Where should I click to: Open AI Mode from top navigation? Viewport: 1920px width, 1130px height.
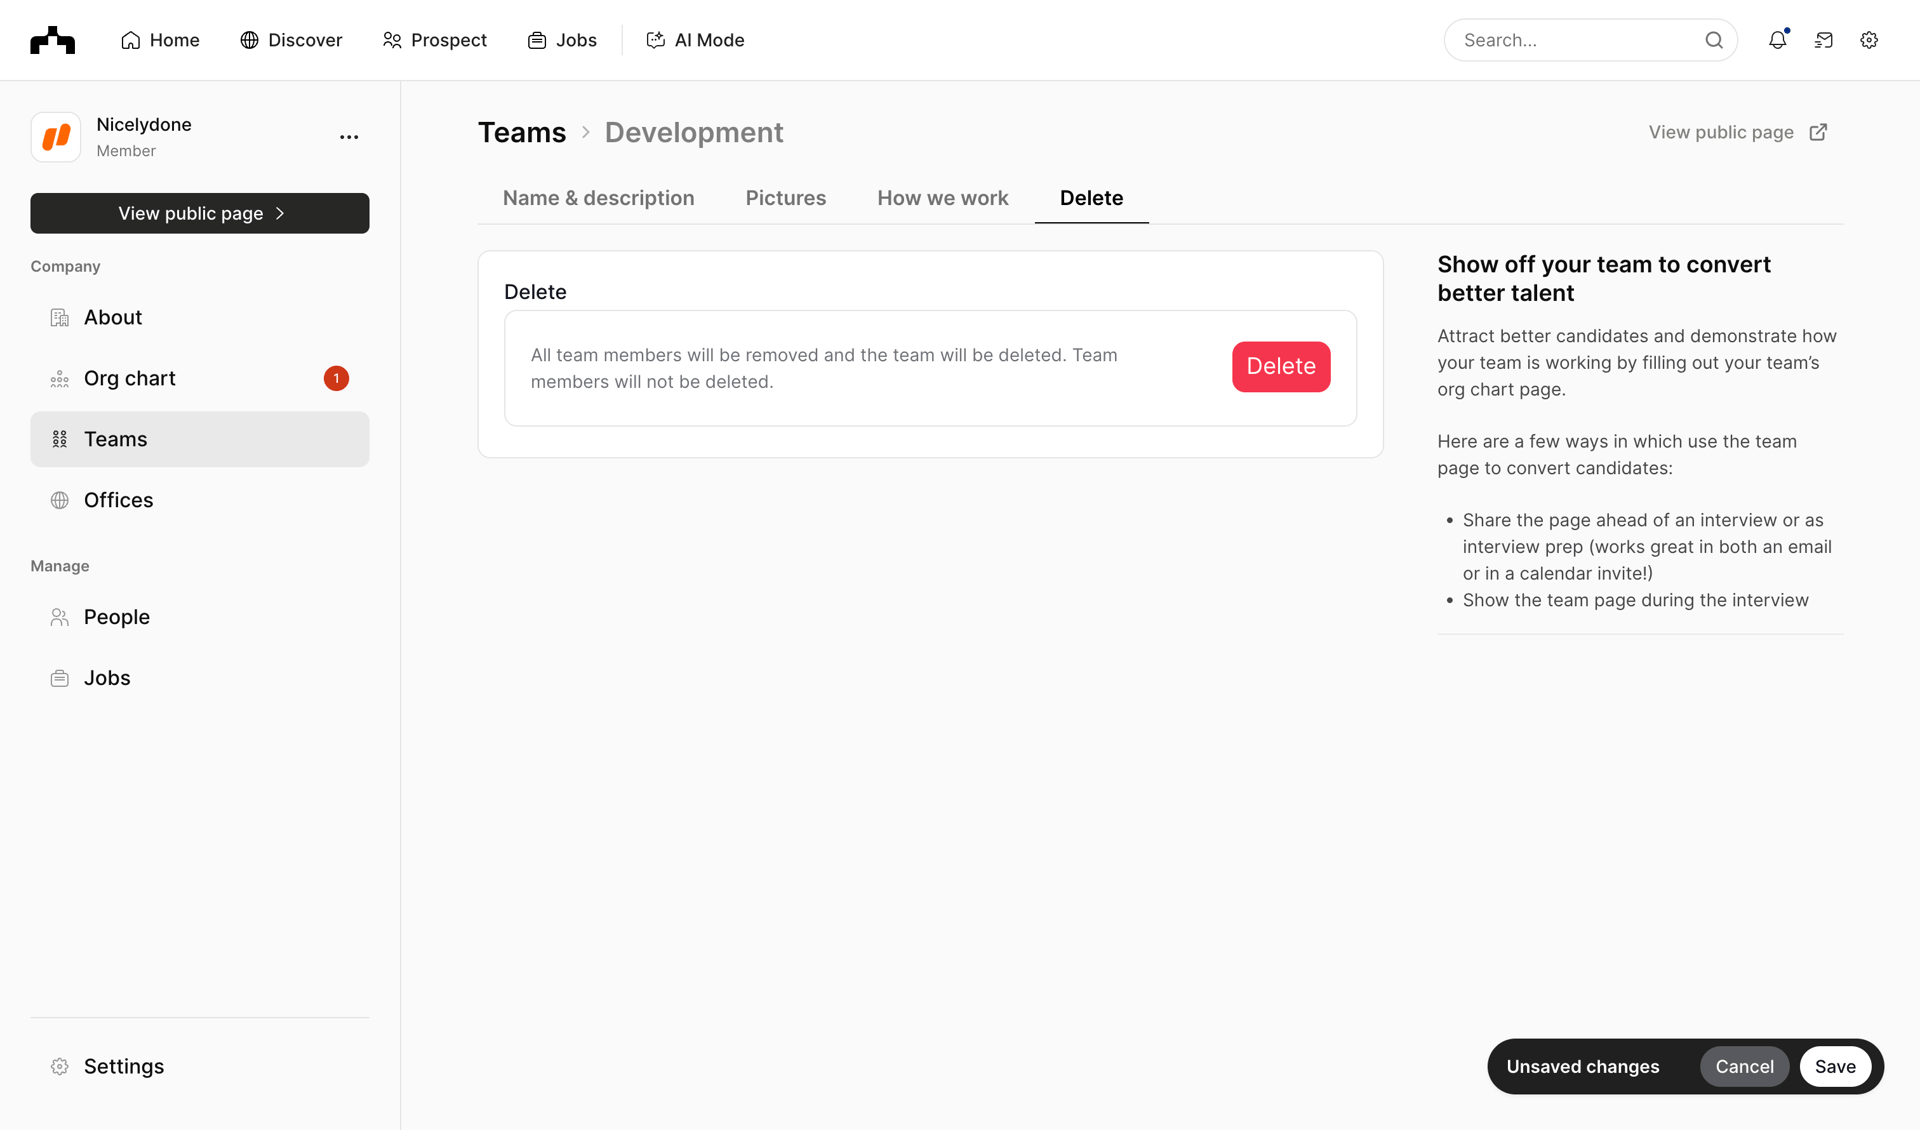pos(694,40)
